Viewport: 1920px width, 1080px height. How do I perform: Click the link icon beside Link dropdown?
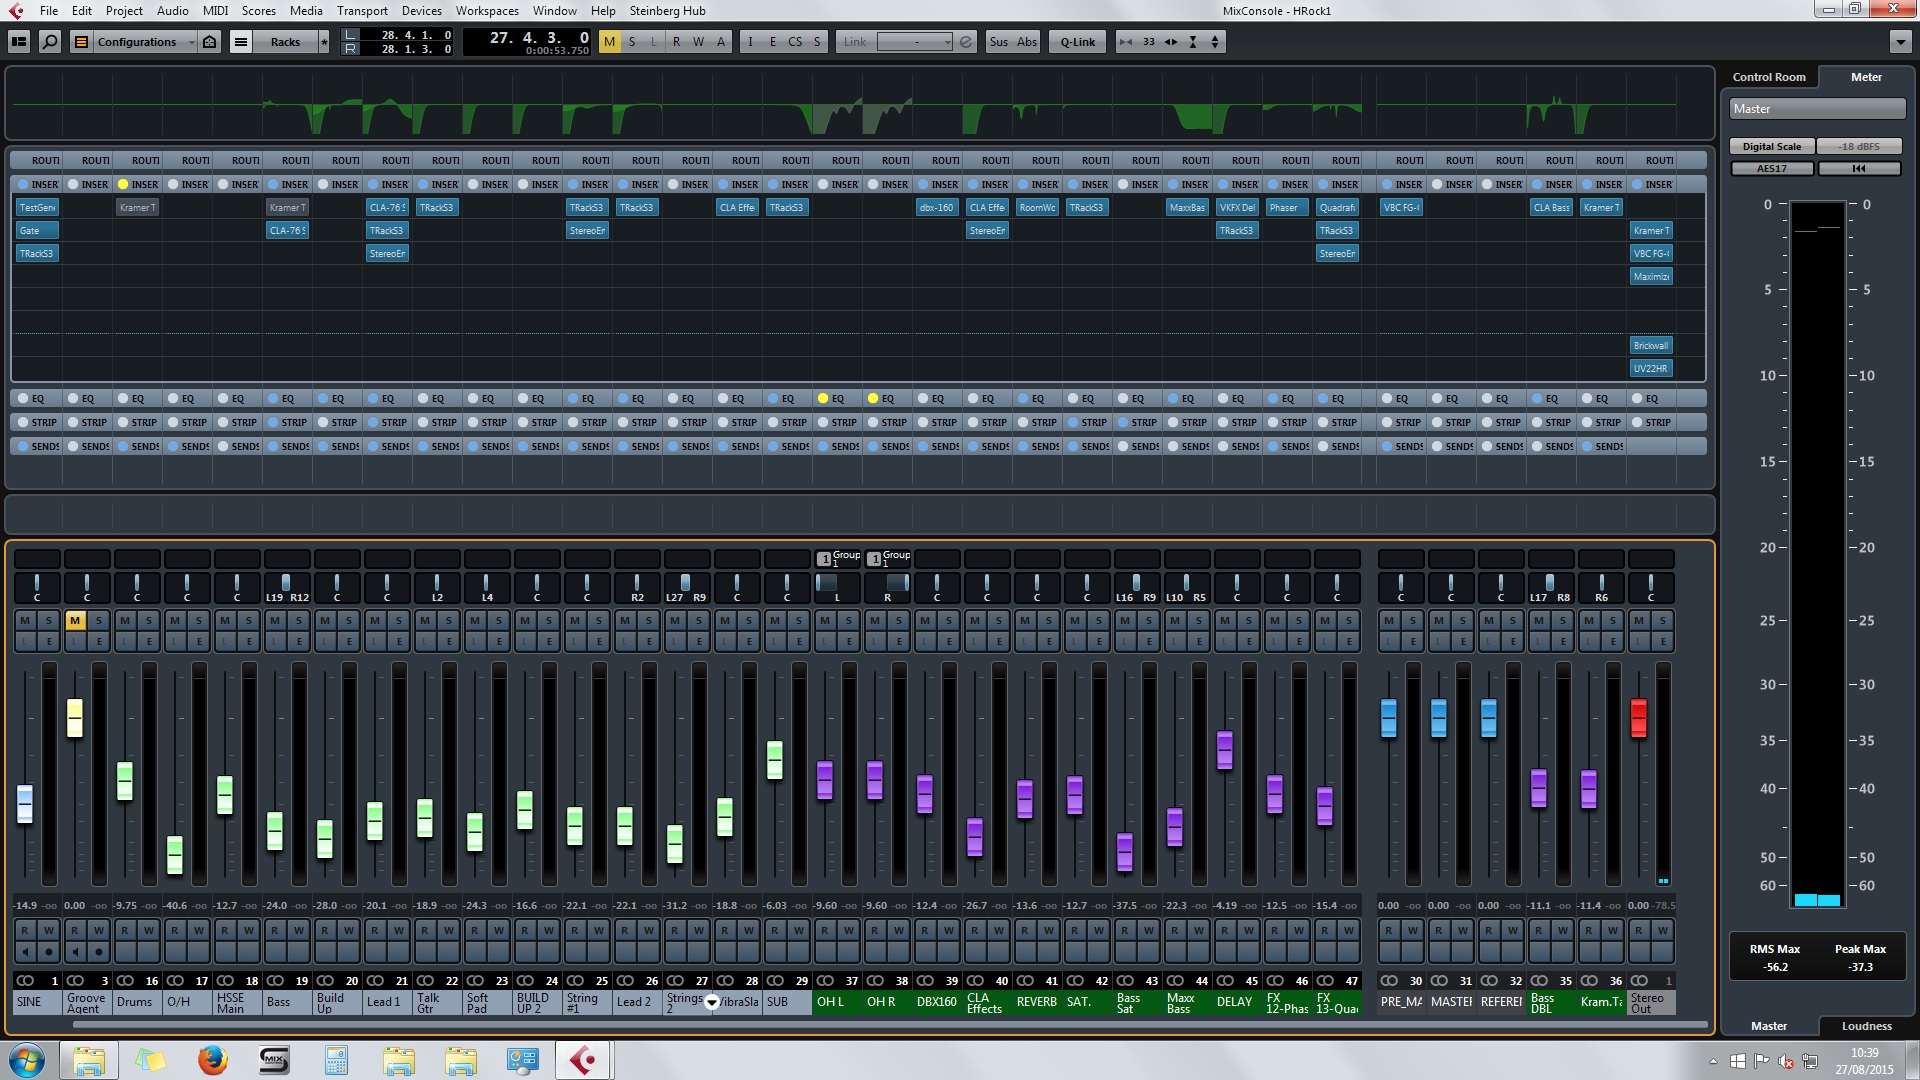965,41
